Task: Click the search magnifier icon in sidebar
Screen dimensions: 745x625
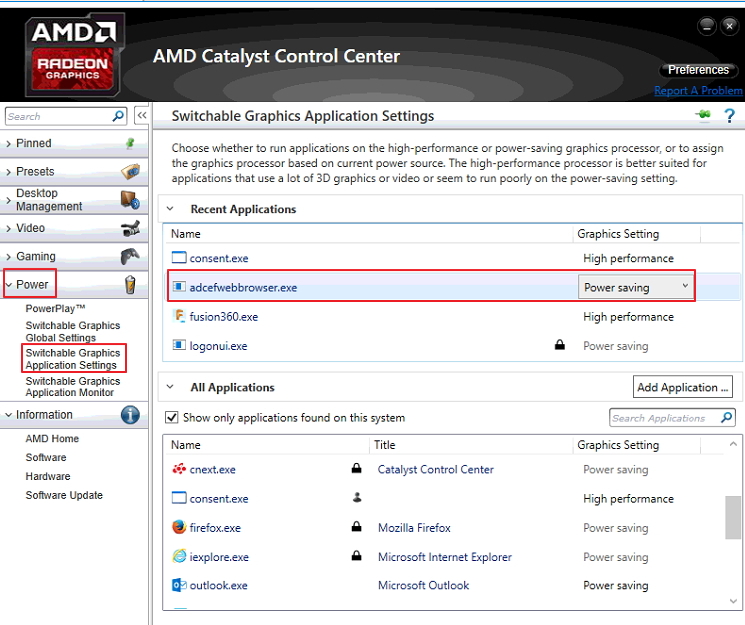Action: (x=118, y=116)
